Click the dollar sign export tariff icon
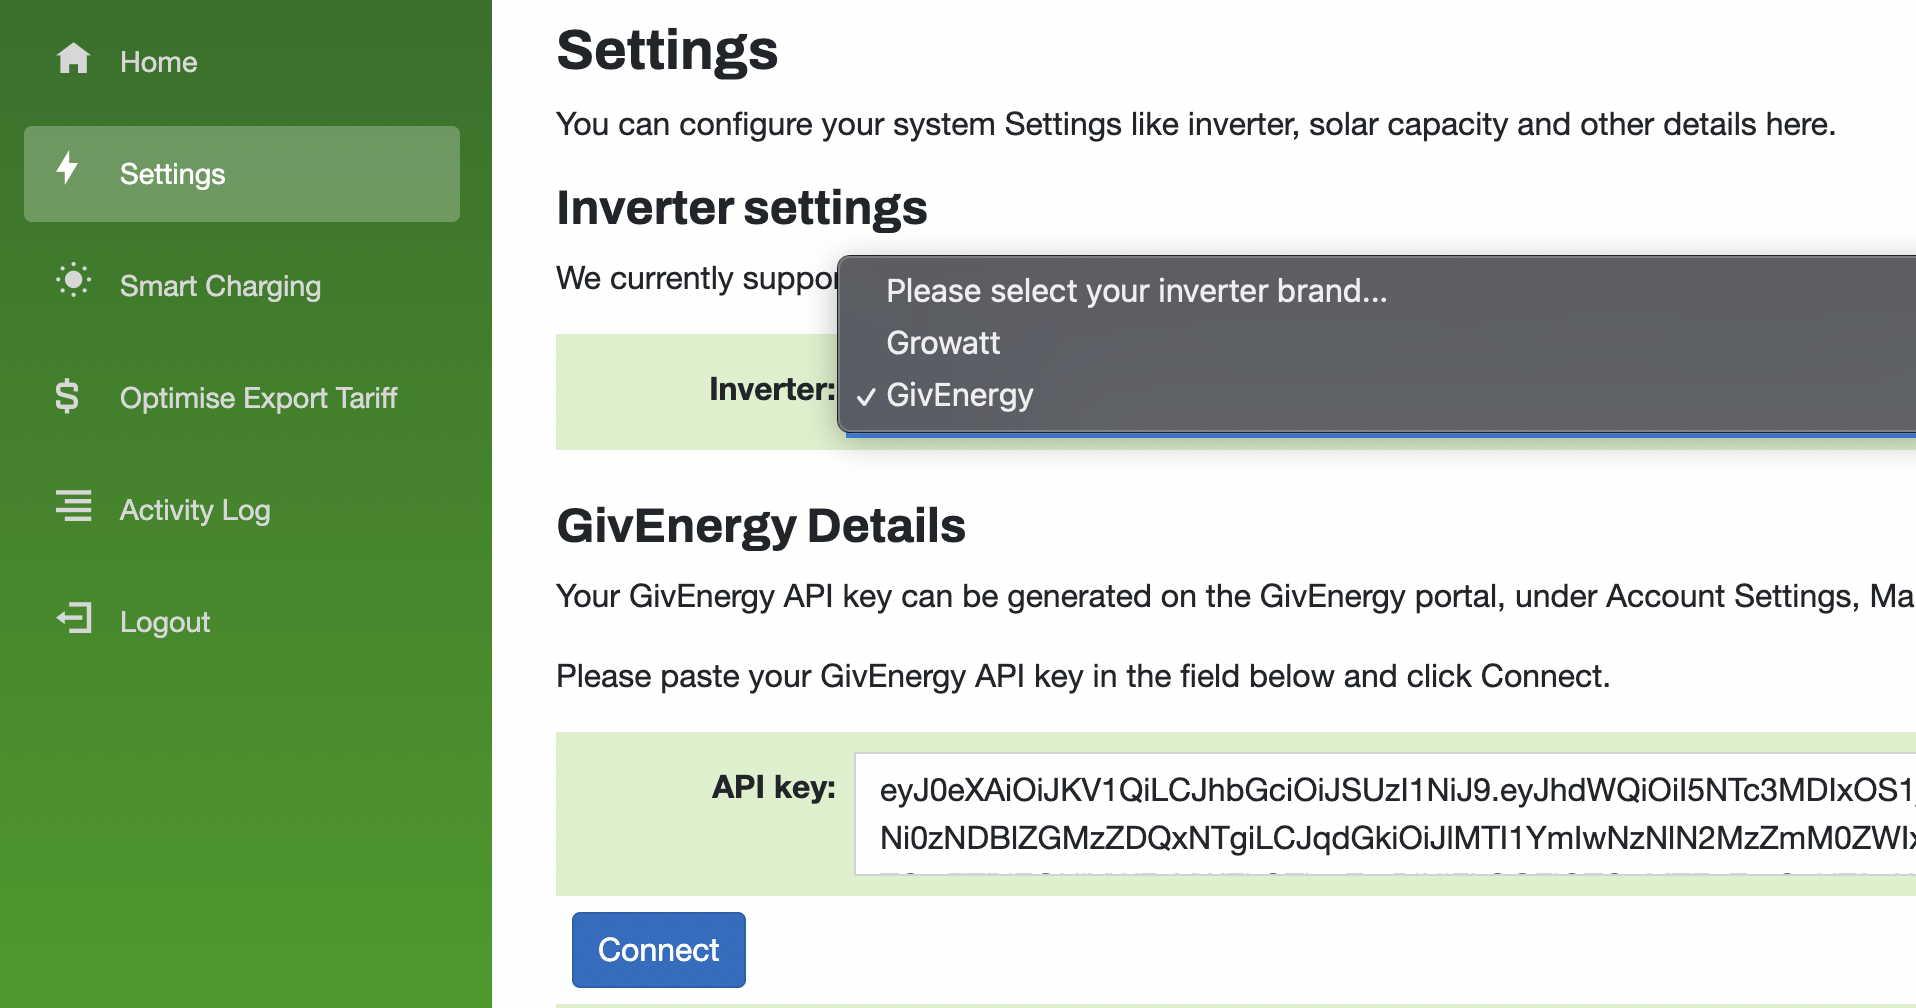This screenshot has width=1916, height=1008. point(67,396)
